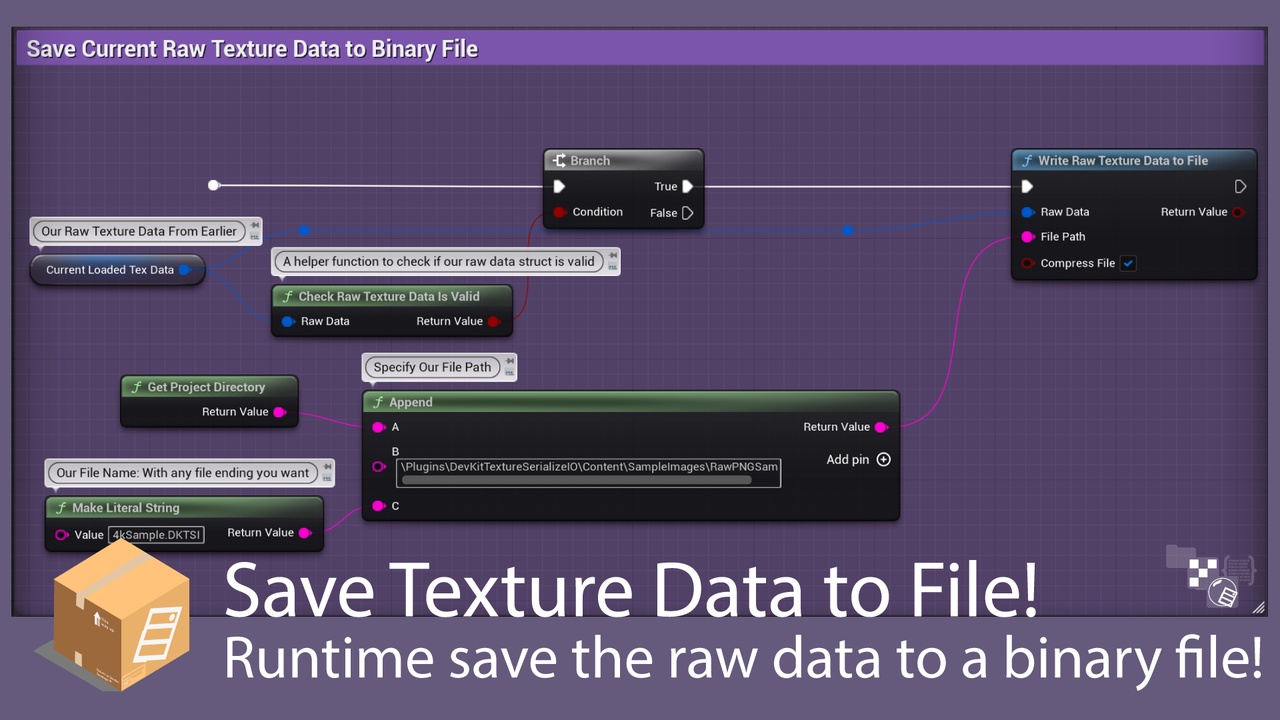Image resolution: width=1280 pixels, height=720 pixels.
Task: Click the red Condition pin on Branch
Action: pos(560,212)
